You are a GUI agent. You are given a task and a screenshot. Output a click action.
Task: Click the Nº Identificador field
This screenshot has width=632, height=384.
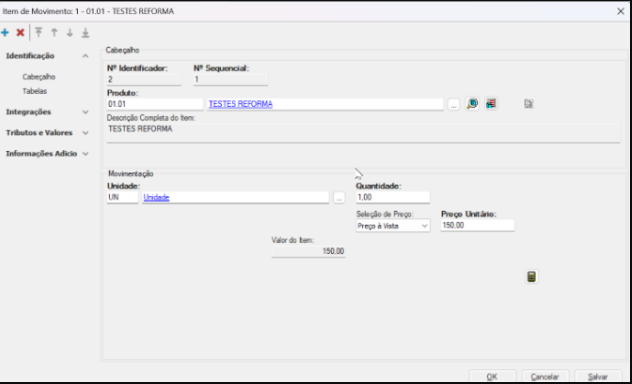pyautogui.click(x=144, y=80)
